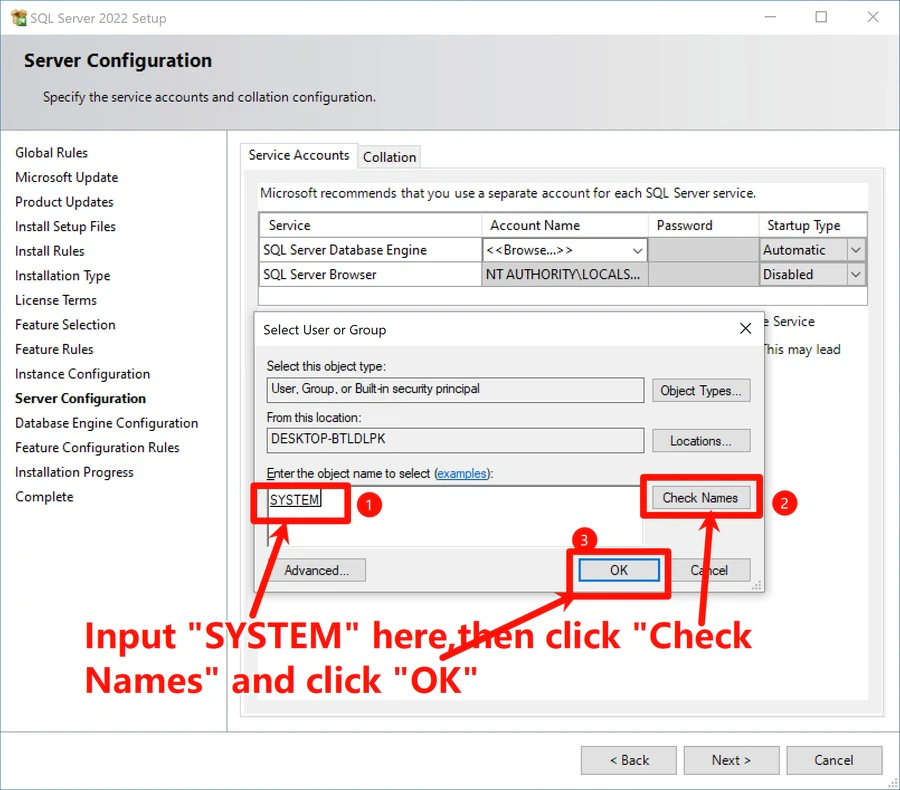Viewport: 900px width, 790px height.
Task: Go to the previous setup page with Back
Action: pos(629,760)
